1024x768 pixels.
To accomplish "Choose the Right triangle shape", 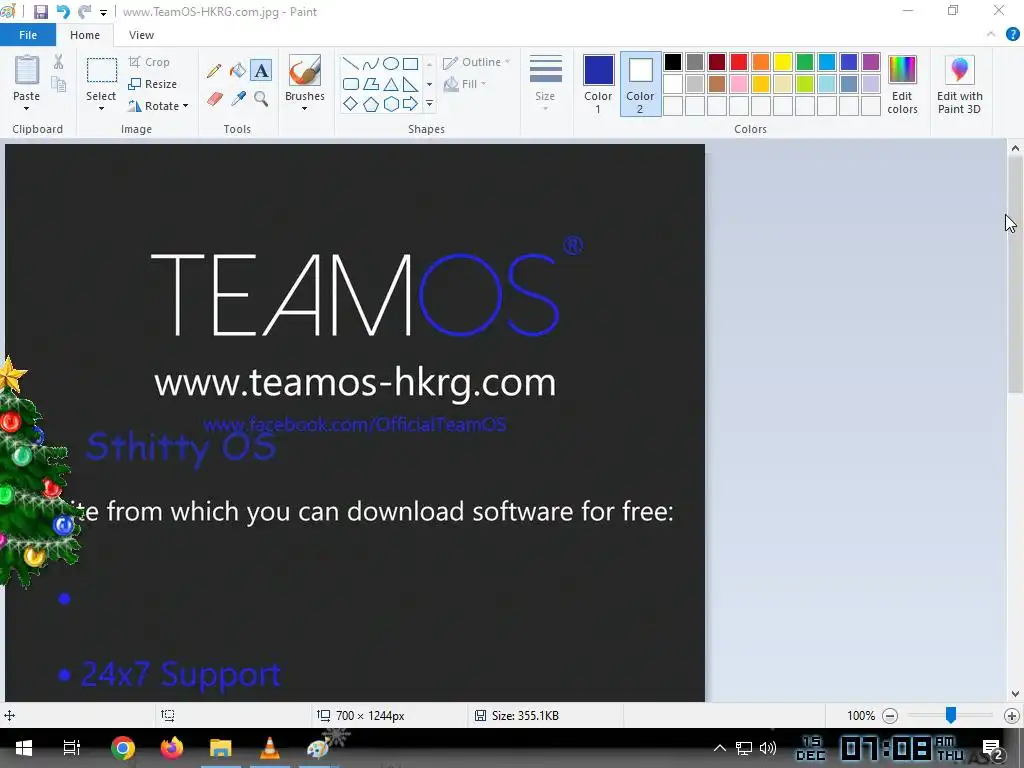I will click(410, 84).
